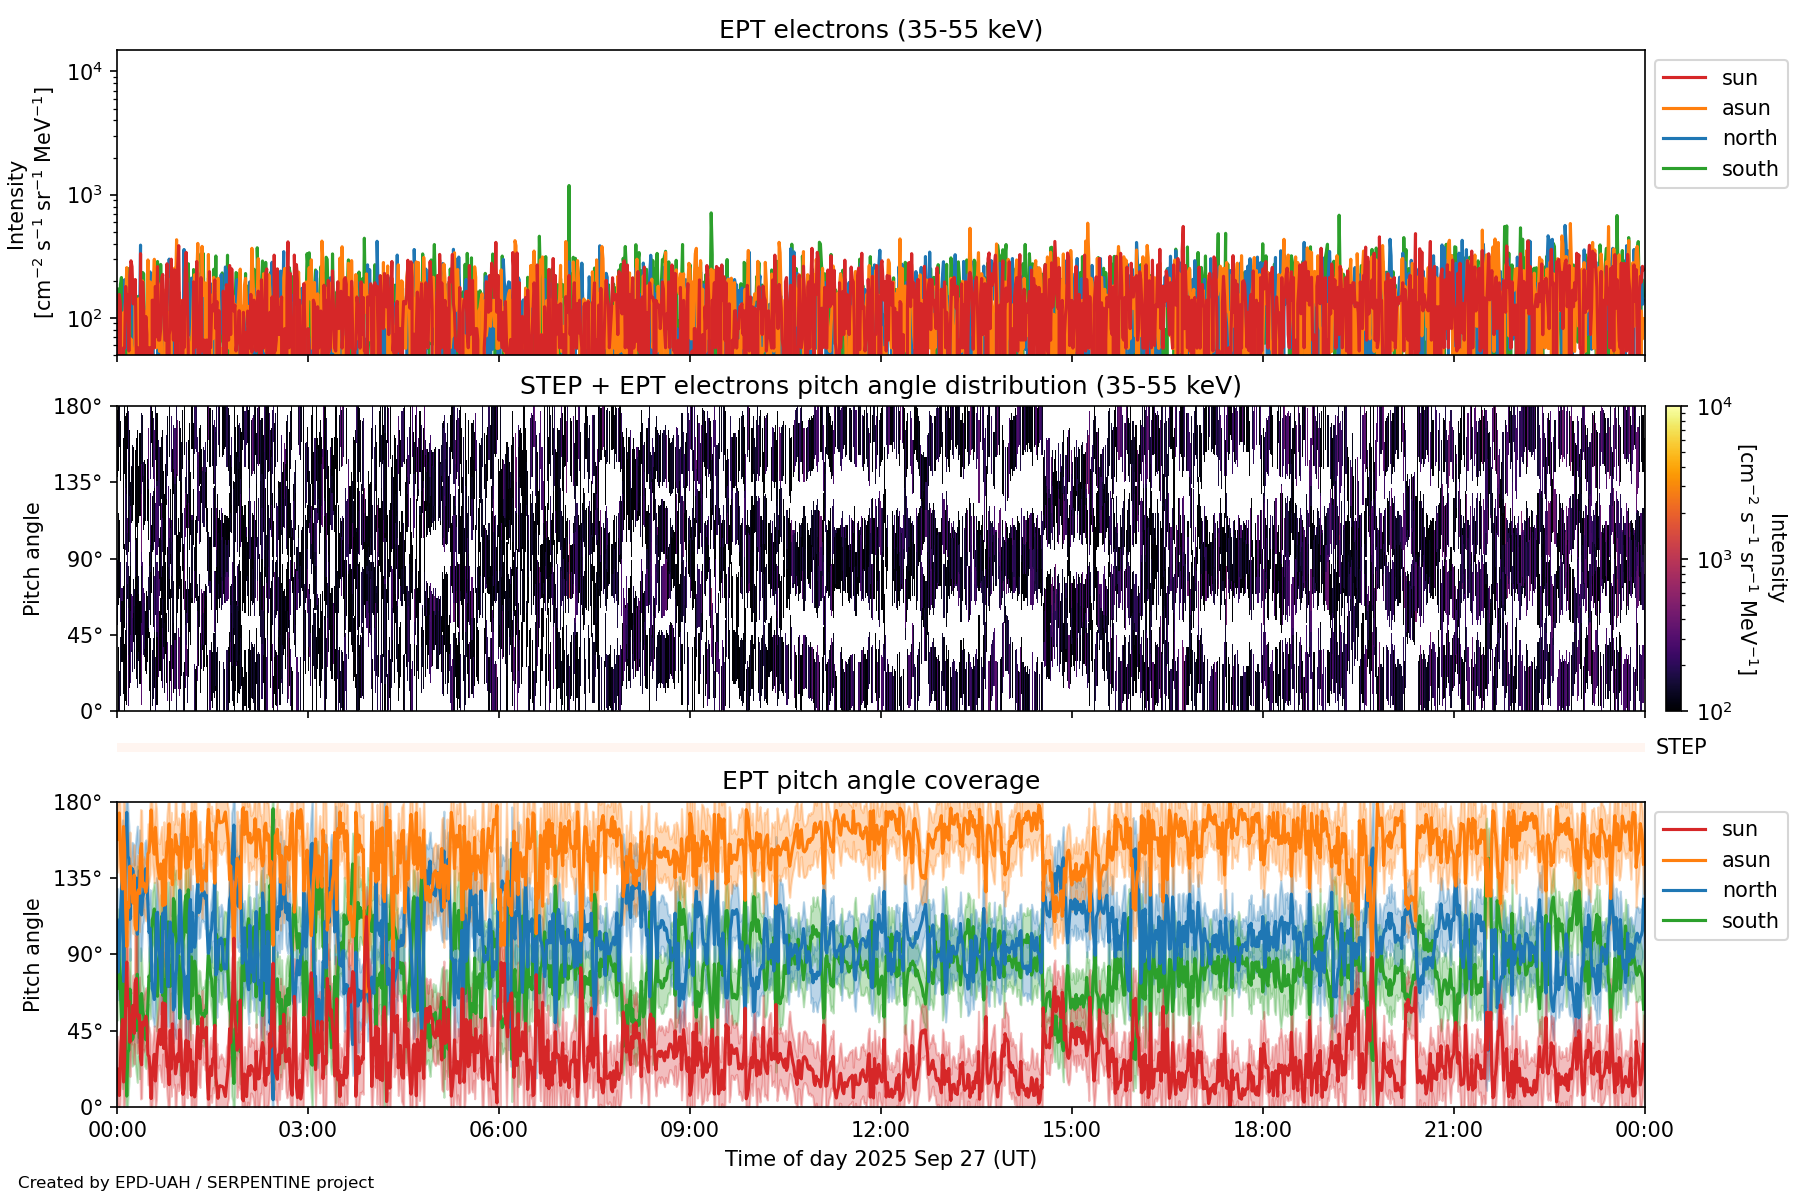Click the "EPT pitch angle coverage" title

click(x=880, y=781)
